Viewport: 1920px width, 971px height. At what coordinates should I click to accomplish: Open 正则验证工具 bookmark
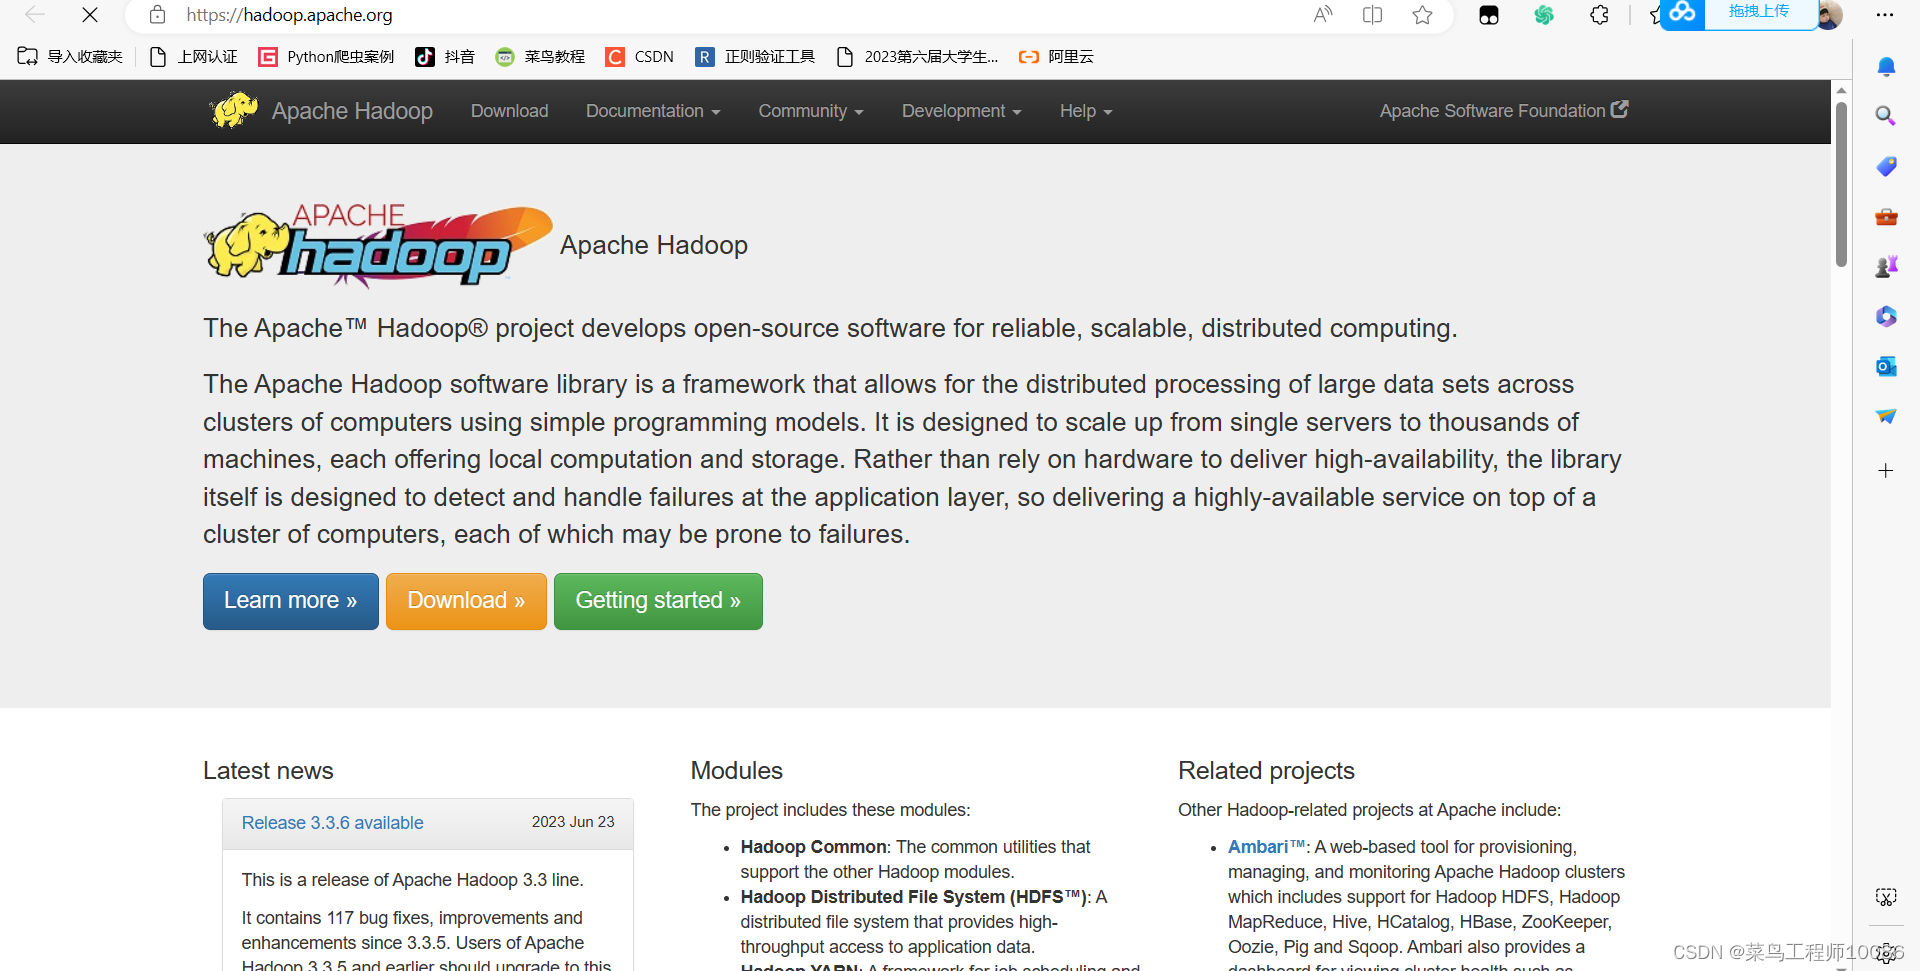point(755,57)
